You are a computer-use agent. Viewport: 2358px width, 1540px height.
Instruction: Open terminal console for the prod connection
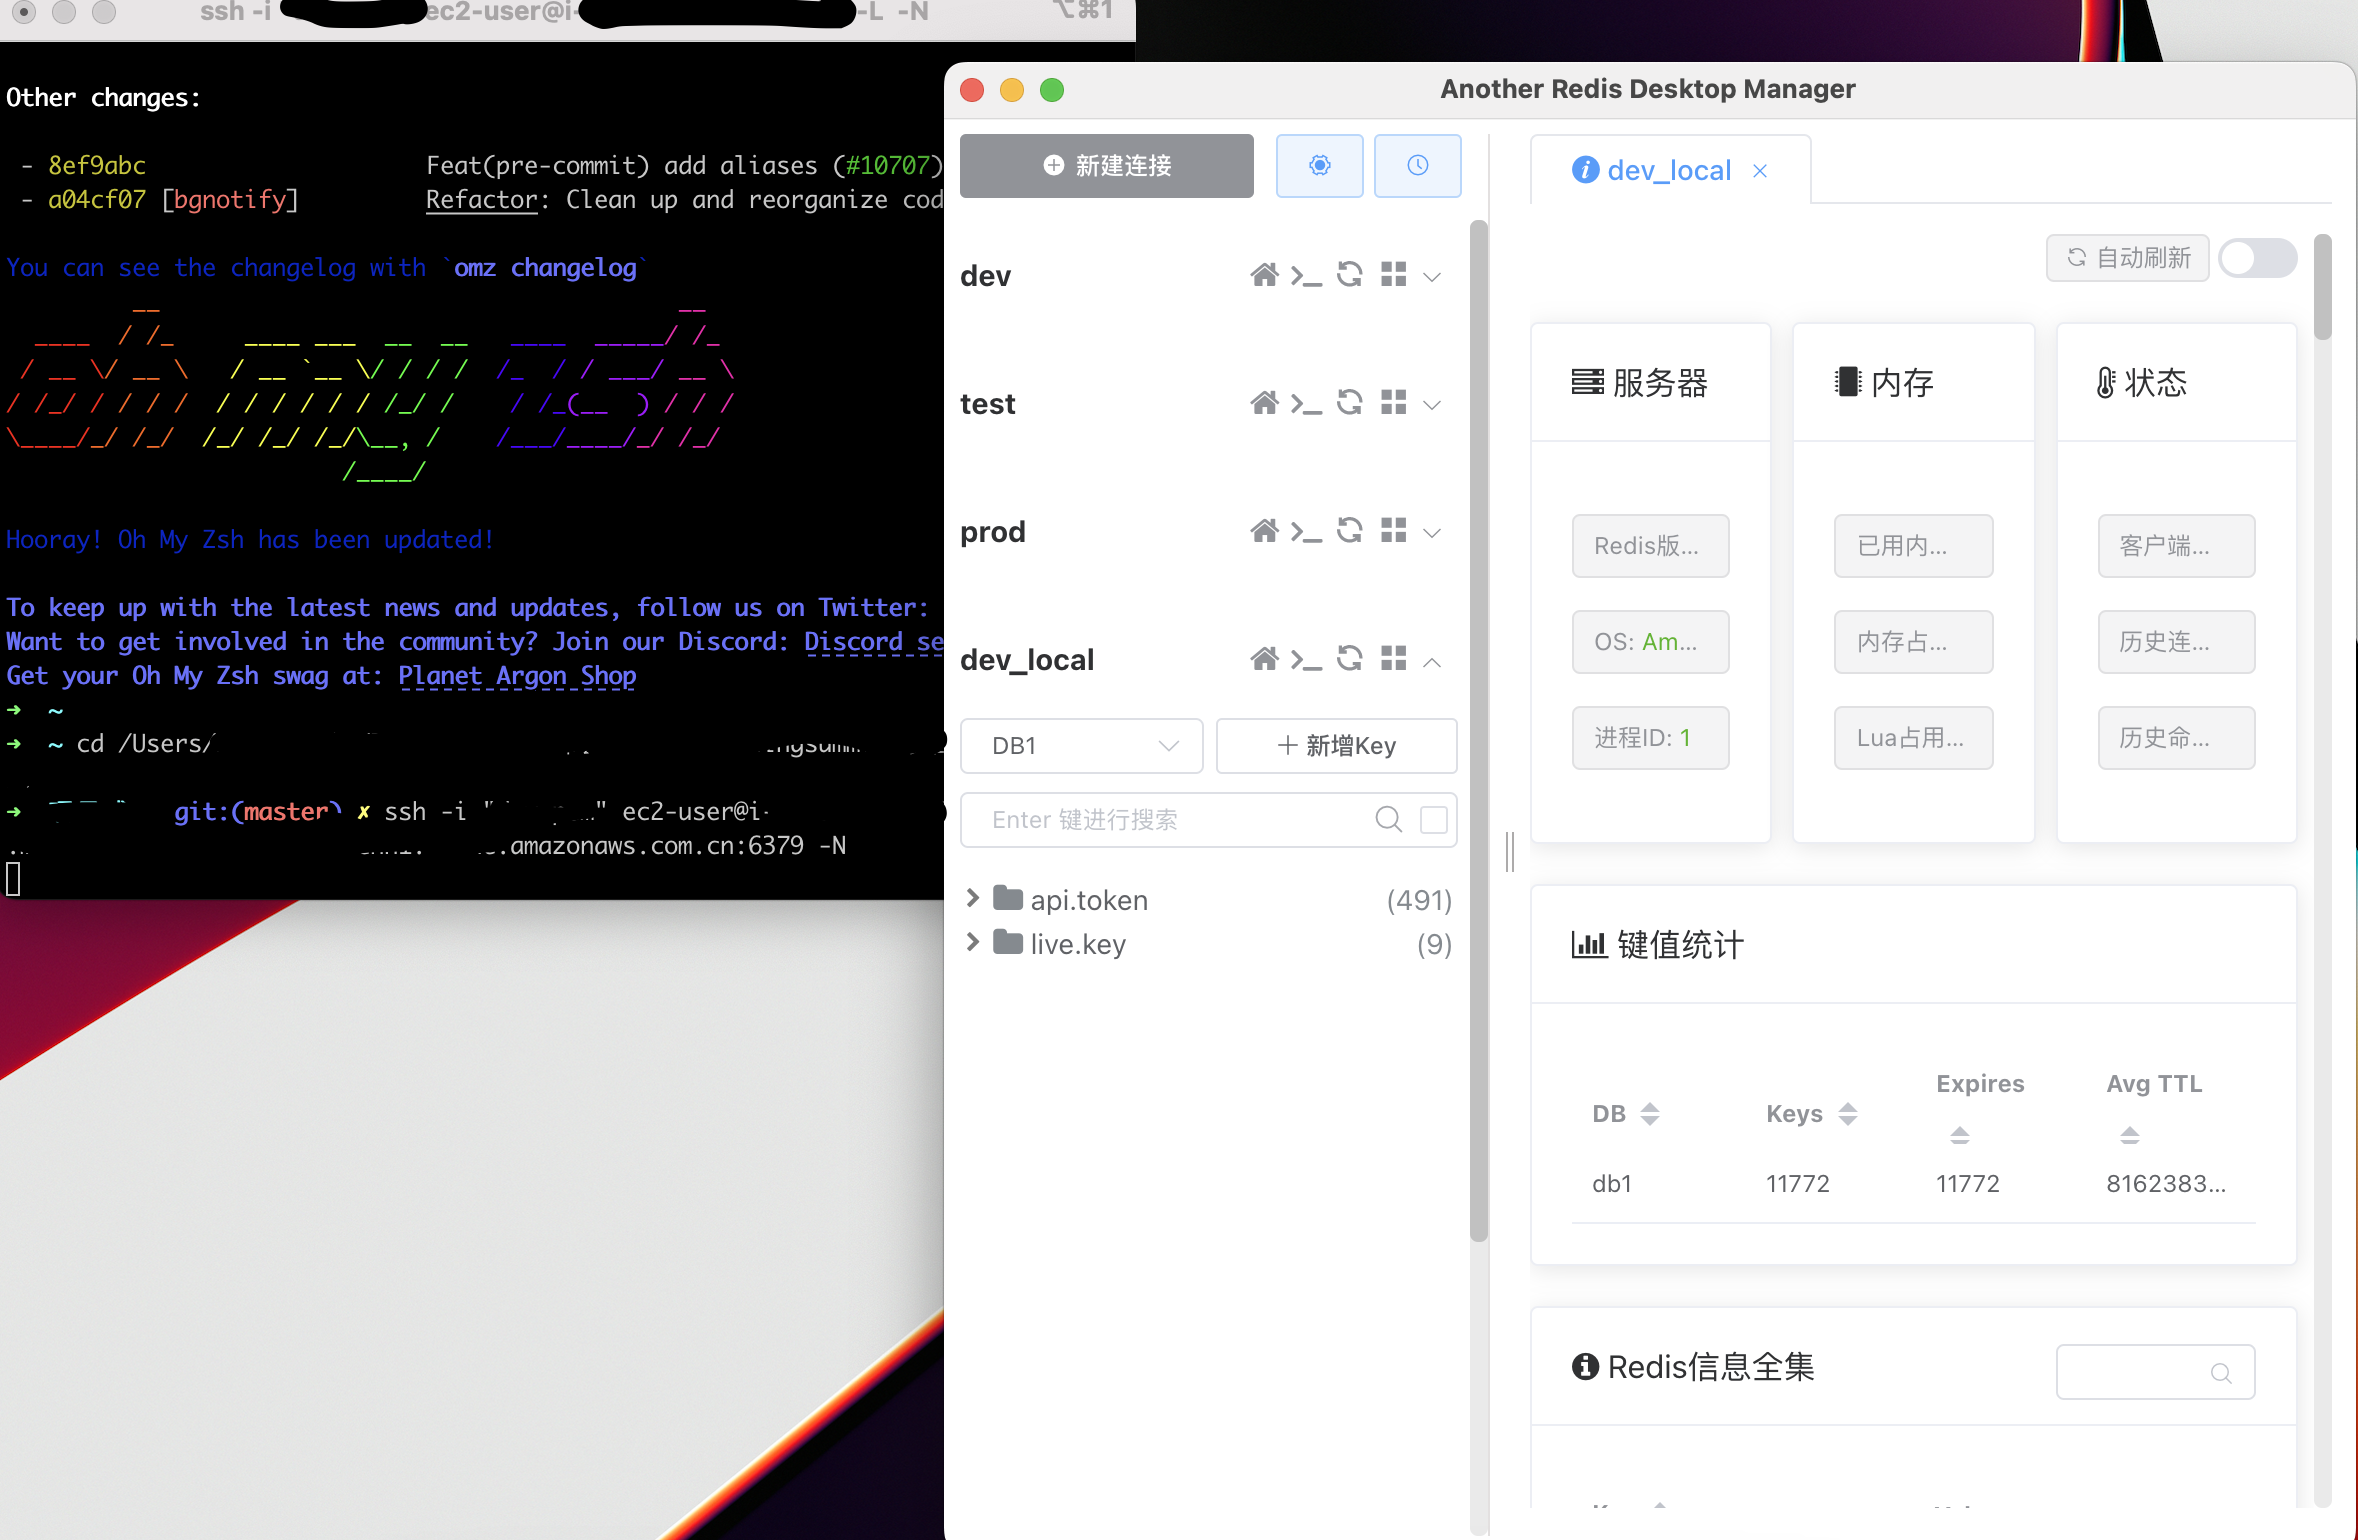(x=1306, y=531)
